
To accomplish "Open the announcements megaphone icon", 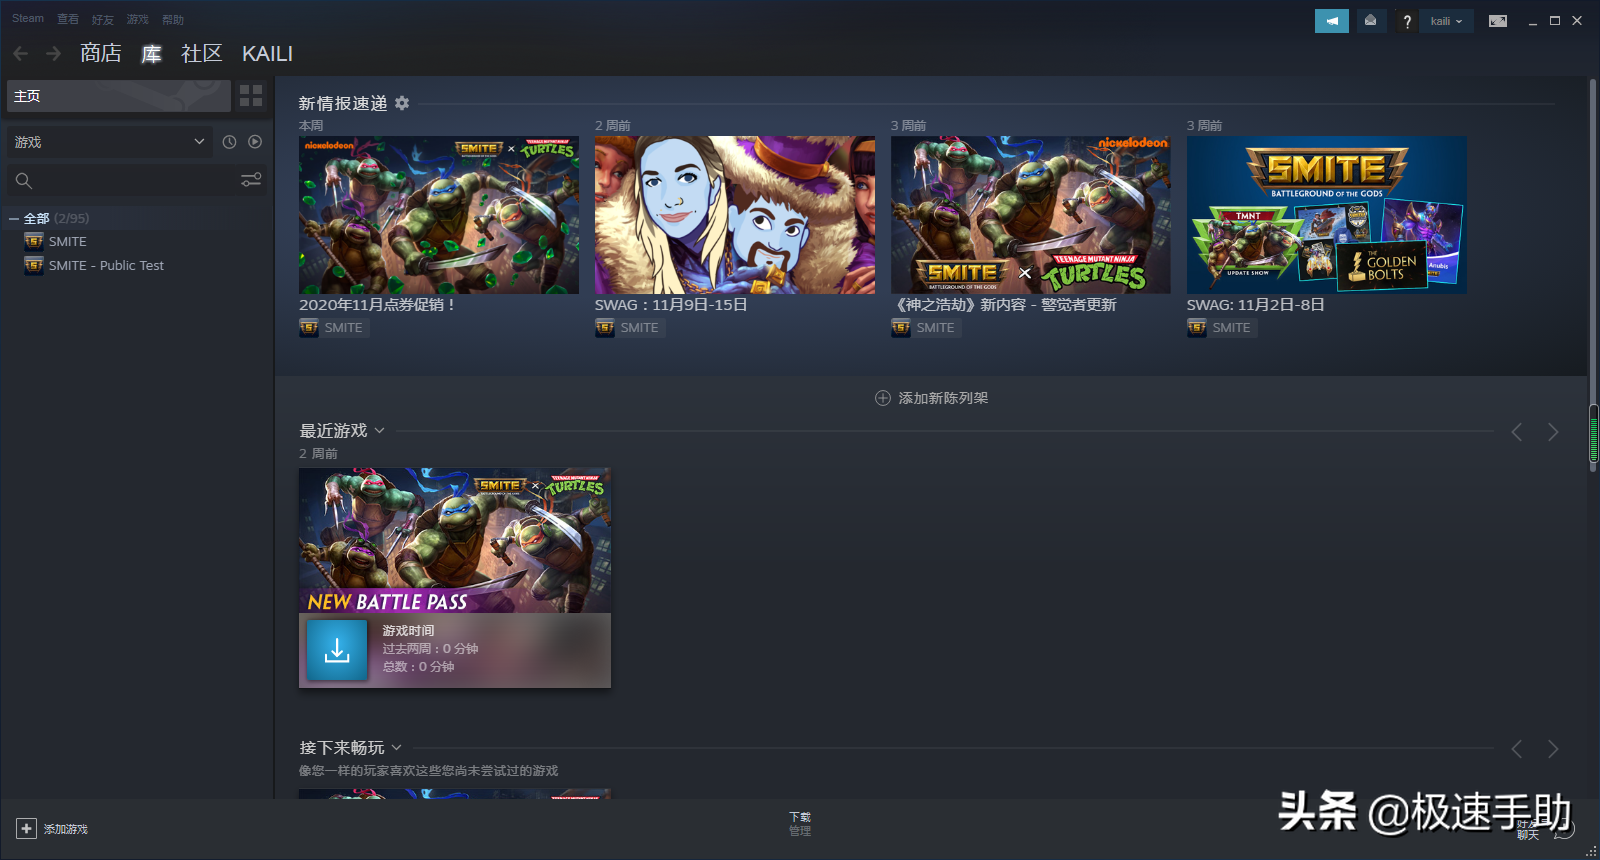I will point(1332,21).
